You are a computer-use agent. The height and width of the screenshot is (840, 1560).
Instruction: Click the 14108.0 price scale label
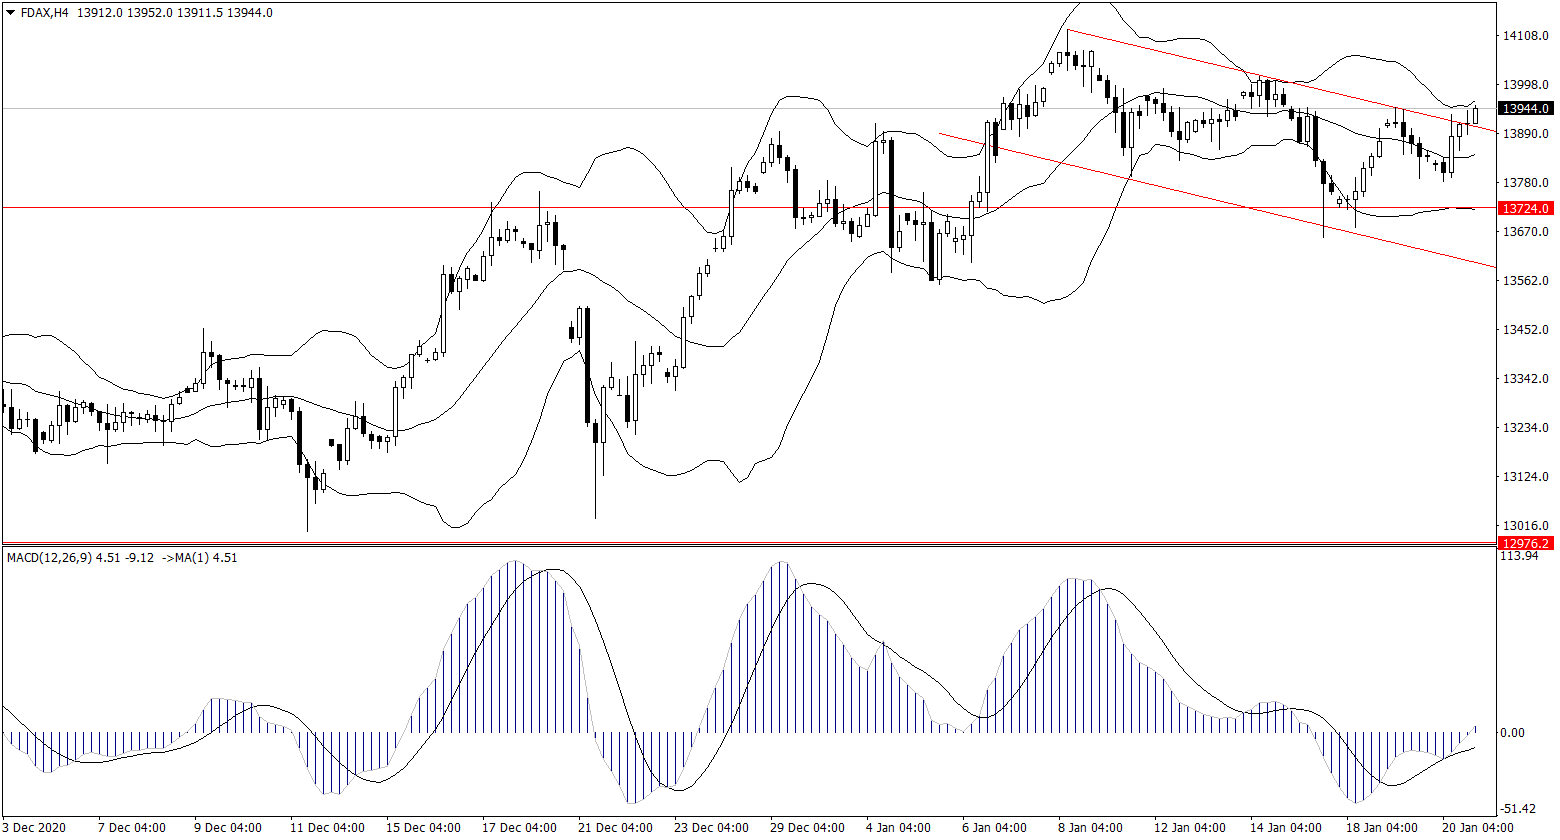click(1525, 36)
